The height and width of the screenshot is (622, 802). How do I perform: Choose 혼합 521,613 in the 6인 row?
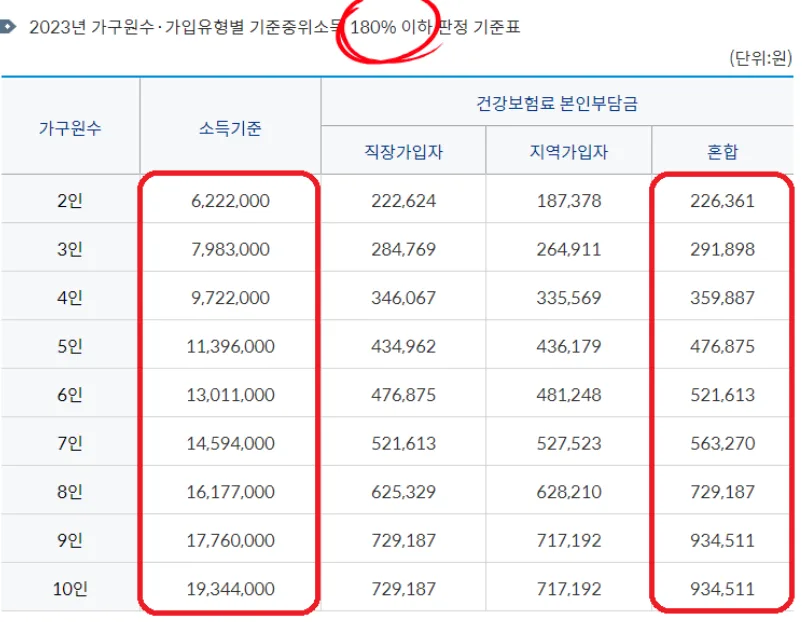coord(722,395)
